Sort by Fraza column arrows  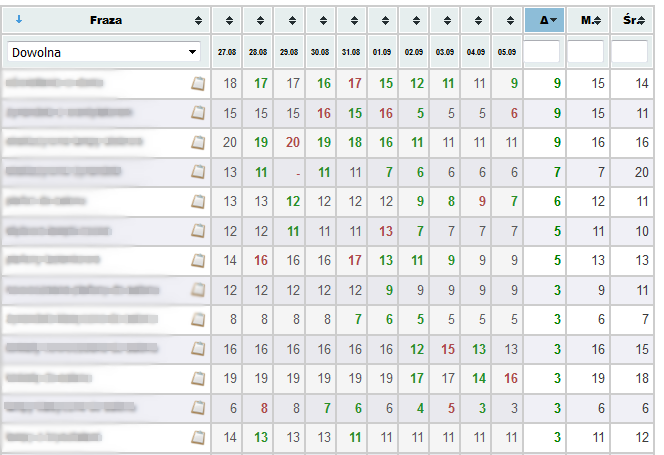tap(198, 20)
